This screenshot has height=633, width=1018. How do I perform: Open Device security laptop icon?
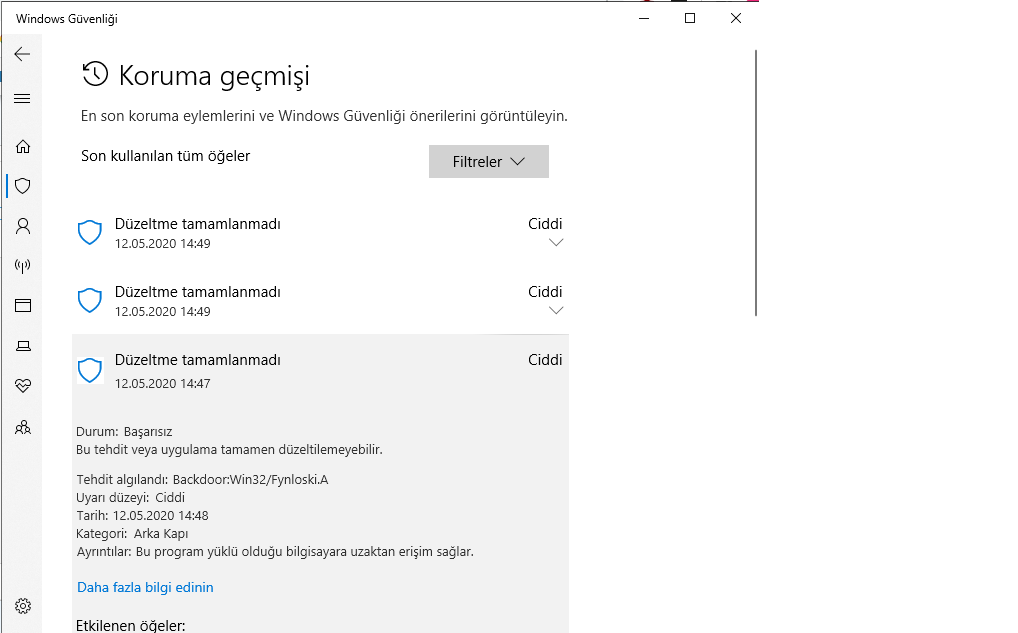tap(22, 346)
